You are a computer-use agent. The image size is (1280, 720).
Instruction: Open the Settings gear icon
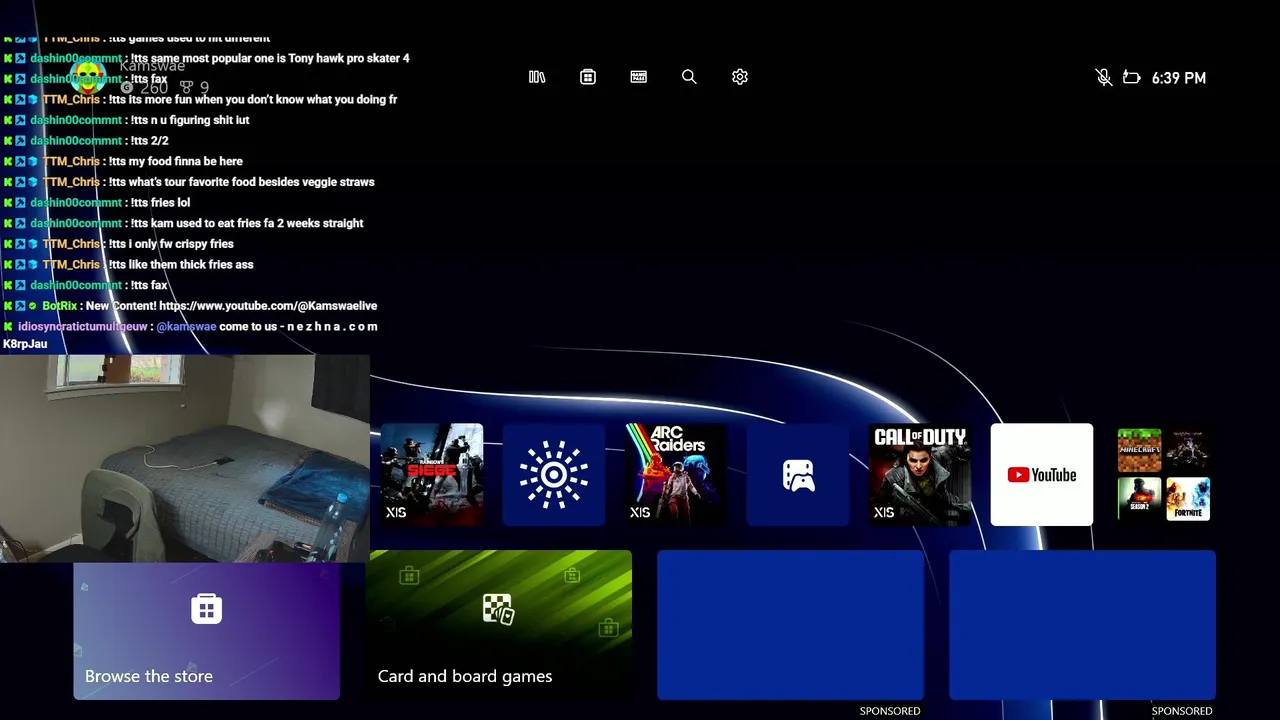tap(740, 77)
